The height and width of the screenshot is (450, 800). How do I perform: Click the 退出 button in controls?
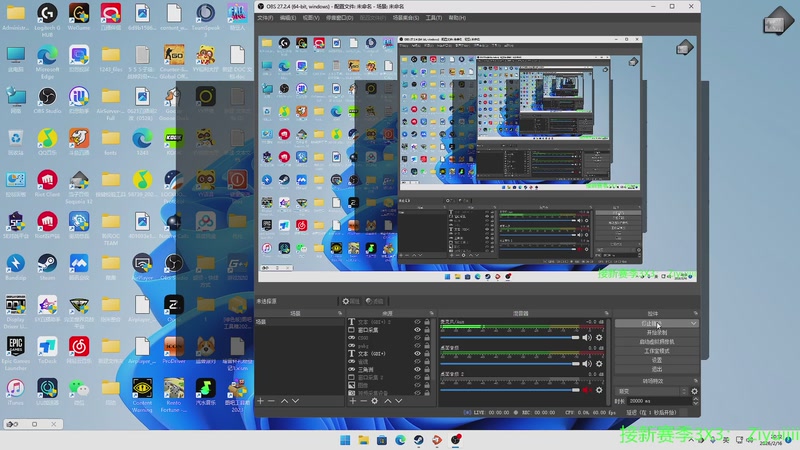[x=657, y=369]
